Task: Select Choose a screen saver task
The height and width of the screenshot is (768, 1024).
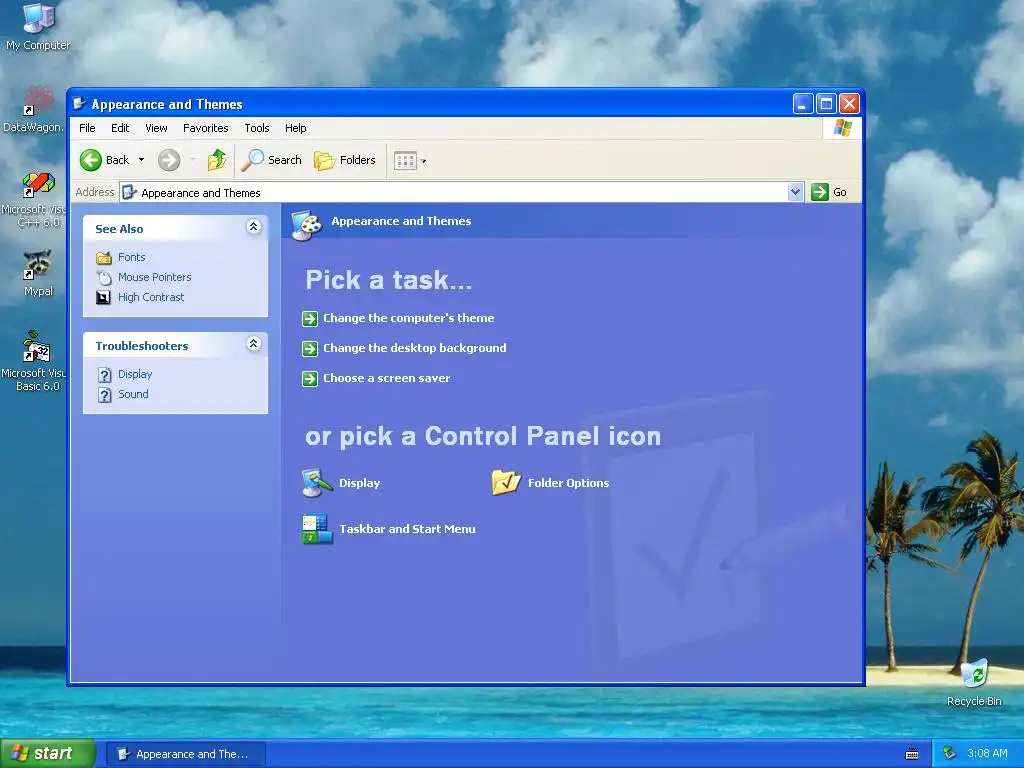Action: 387,378
